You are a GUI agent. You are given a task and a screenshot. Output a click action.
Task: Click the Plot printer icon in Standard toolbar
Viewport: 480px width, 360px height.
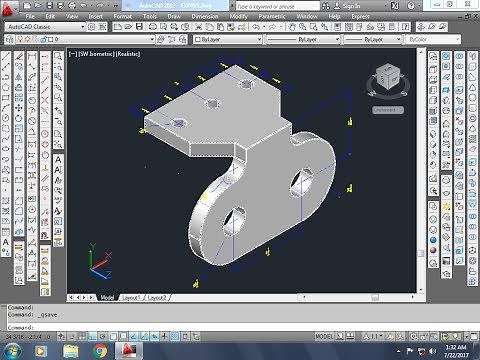coord(153,27)
